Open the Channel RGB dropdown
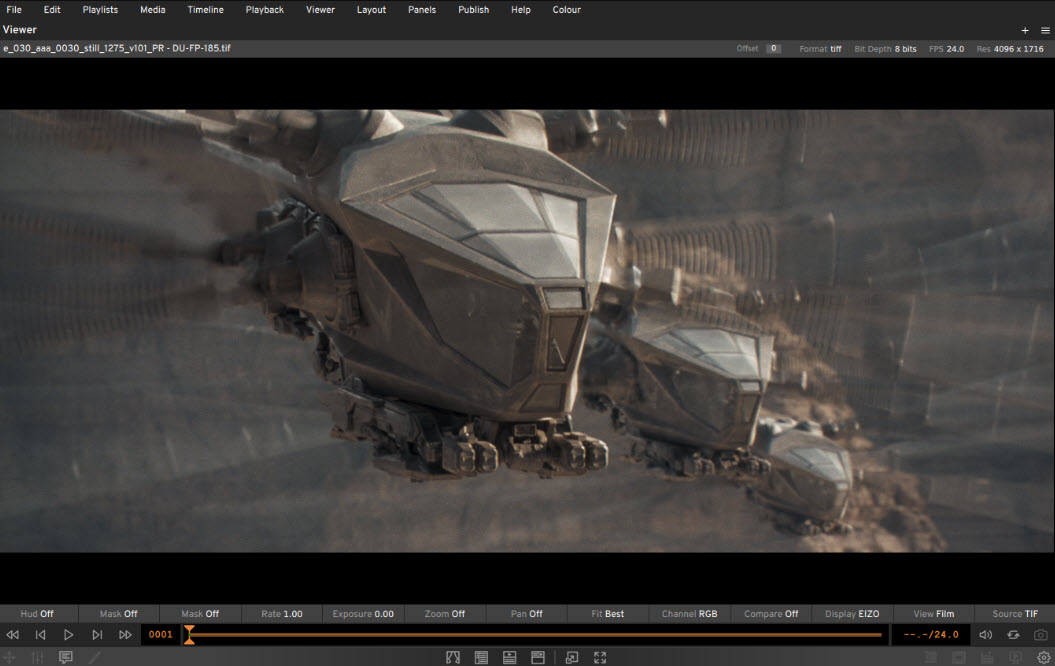Viewport: 1055px width, 666px height. coord(689,614)
